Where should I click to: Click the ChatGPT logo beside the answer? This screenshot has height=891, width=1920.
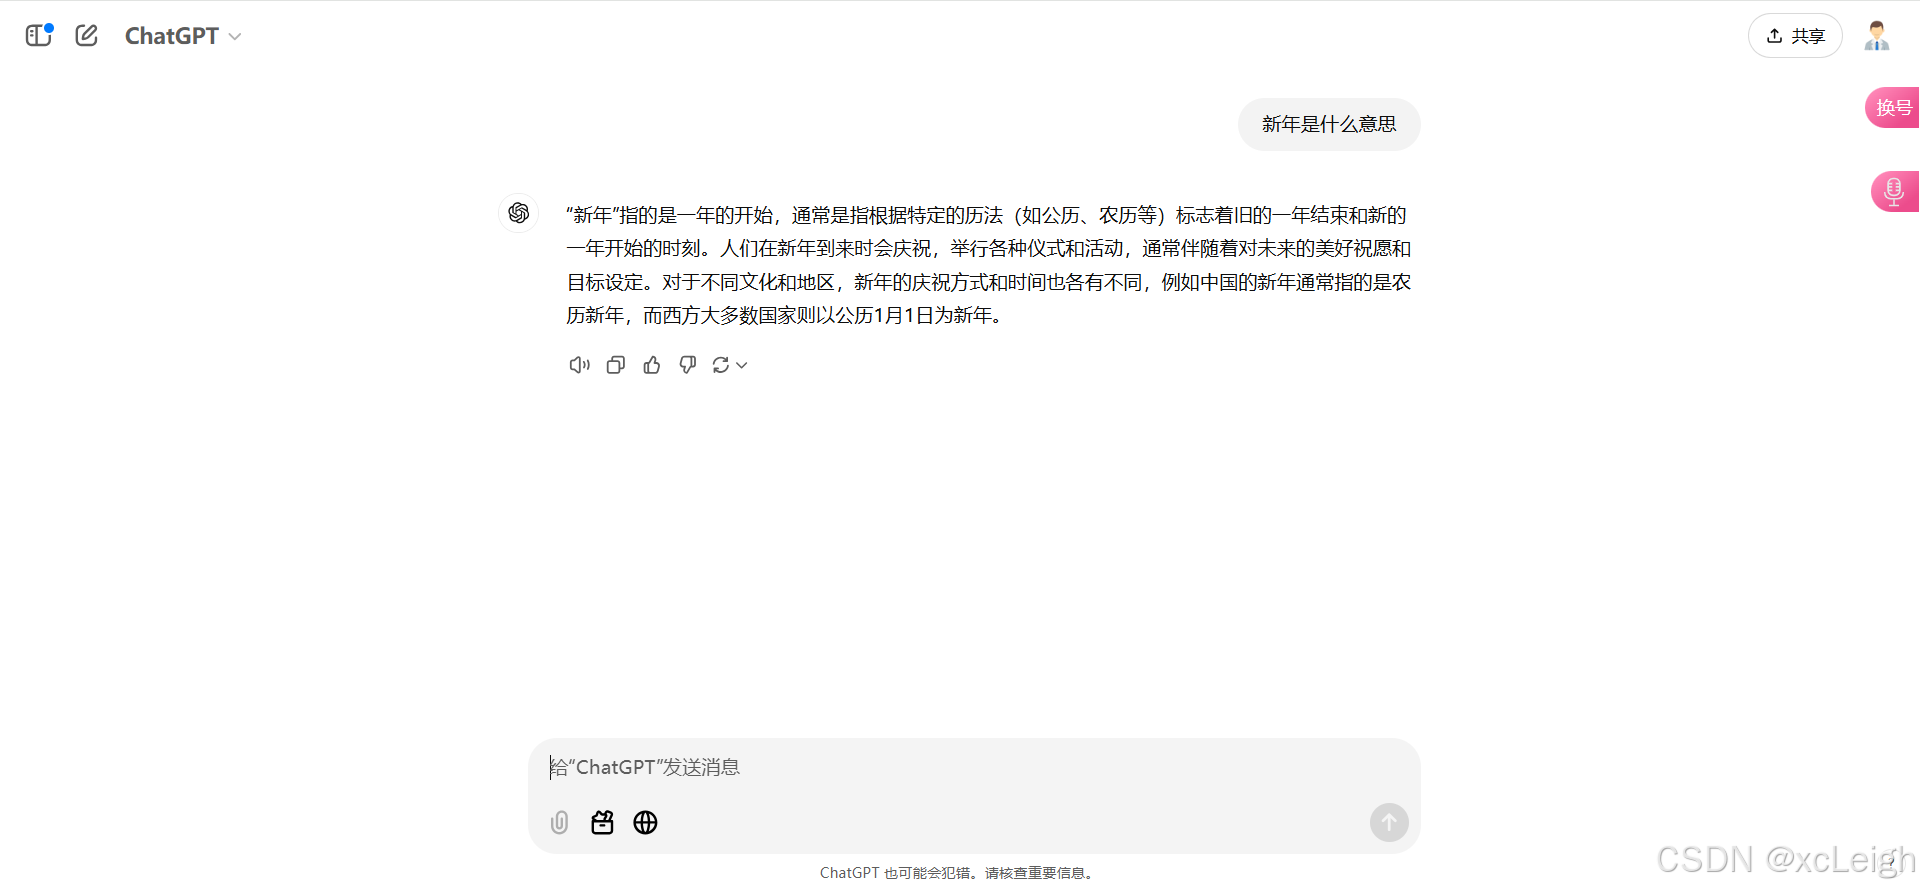(x=519, y=213)
